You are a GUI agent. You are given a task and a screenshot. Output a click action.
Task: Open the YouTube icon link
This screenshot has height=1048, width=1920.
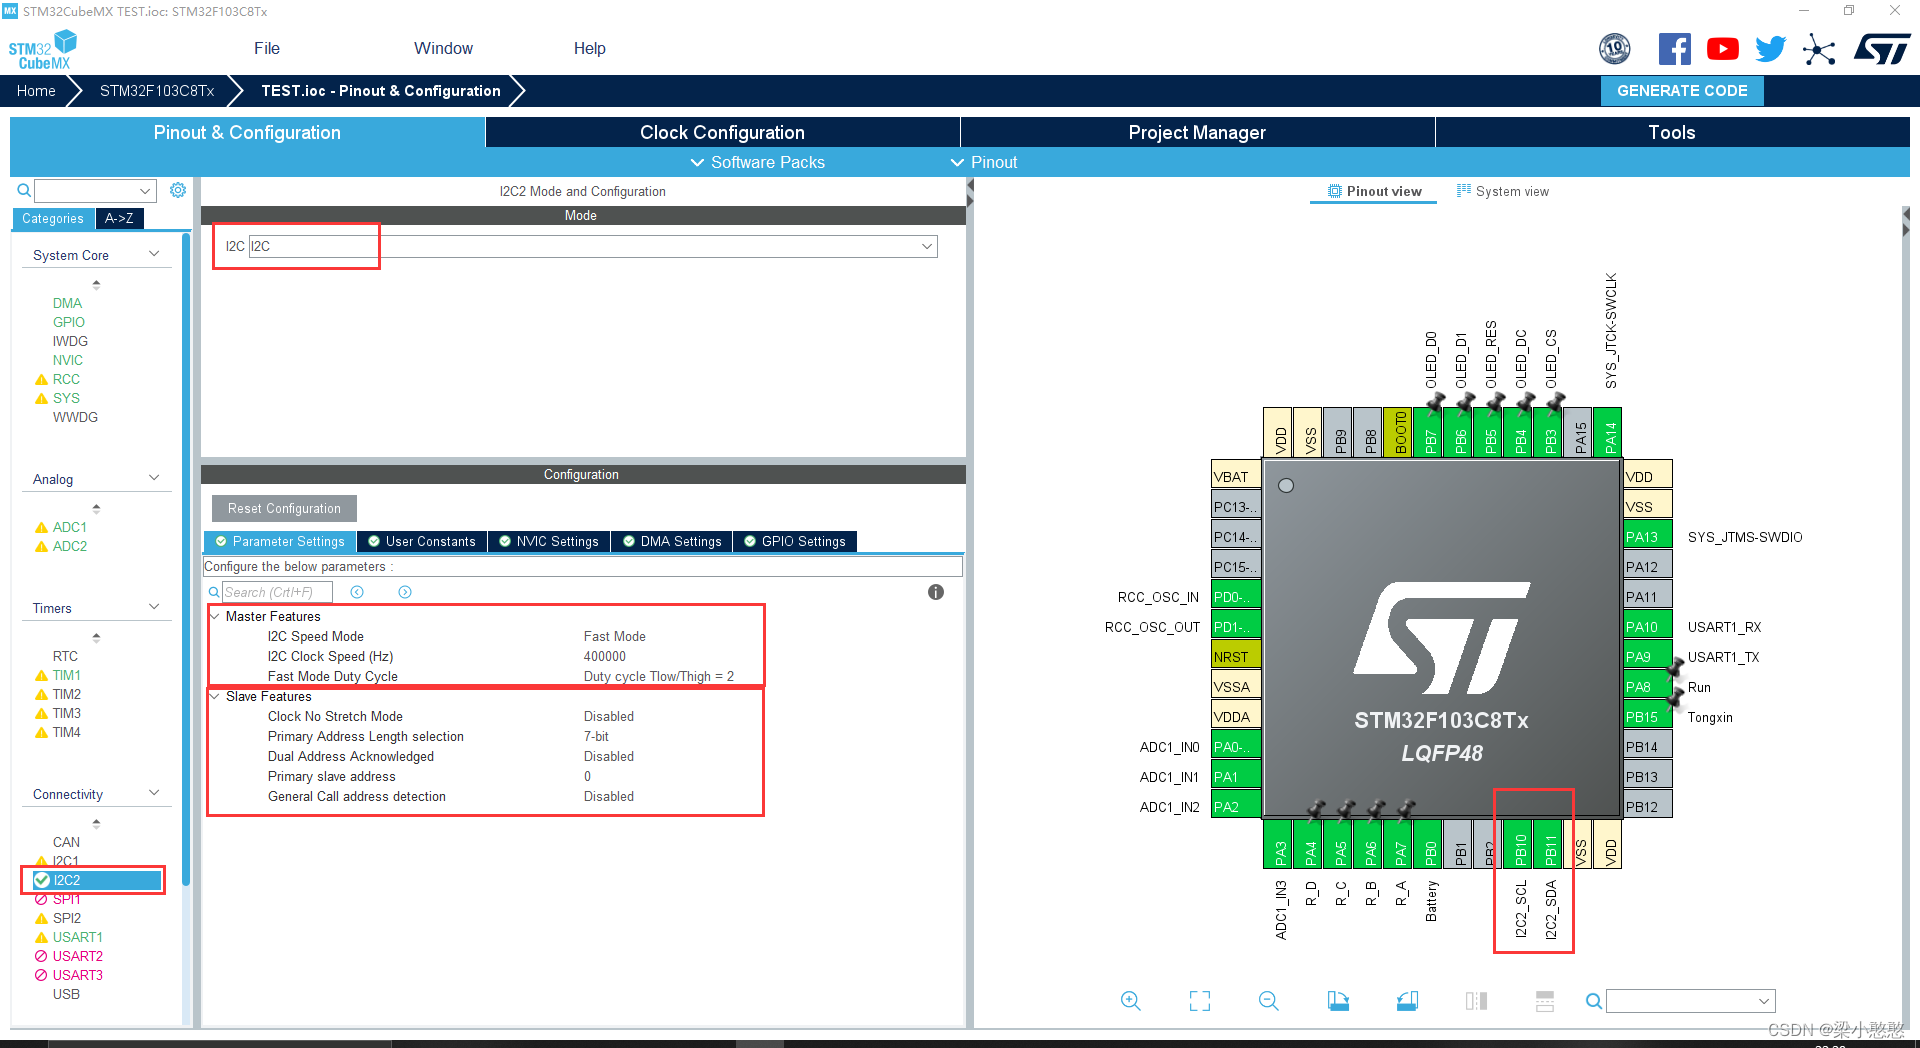click(x=1722, y=49)
